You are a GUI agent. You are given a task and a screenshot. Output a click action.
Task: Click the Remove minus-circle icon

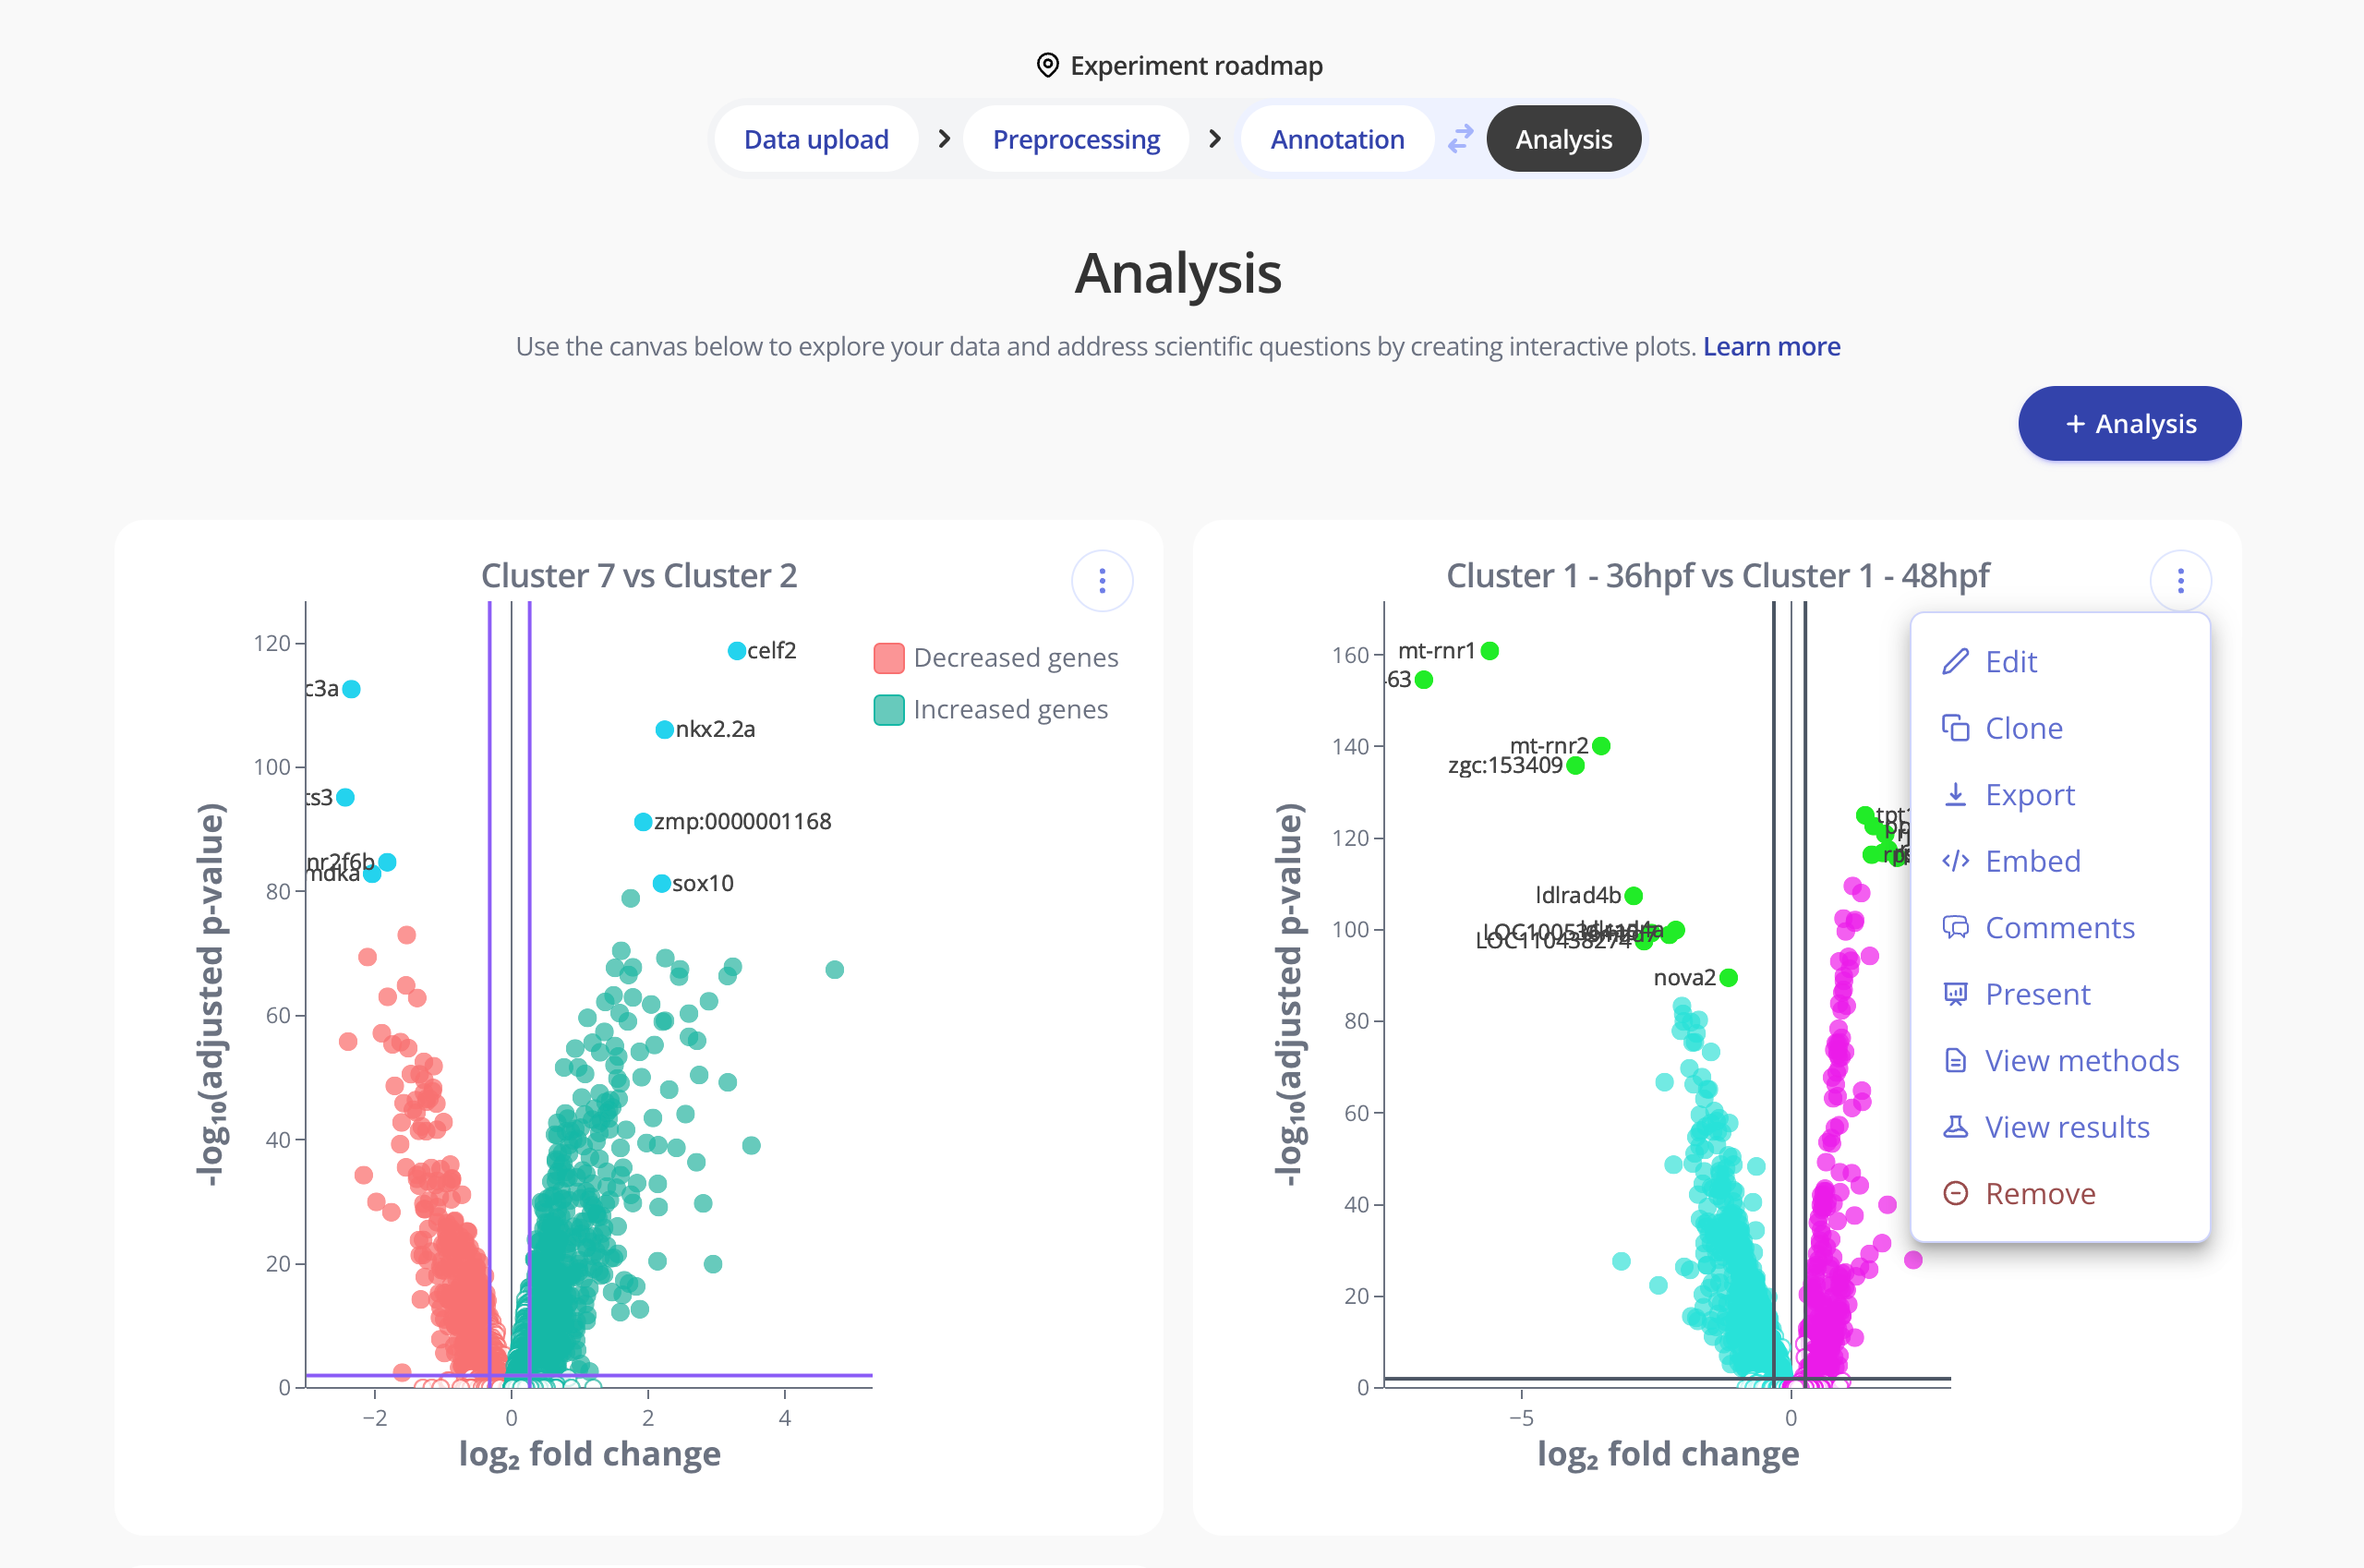(x=1955, y=1193)
